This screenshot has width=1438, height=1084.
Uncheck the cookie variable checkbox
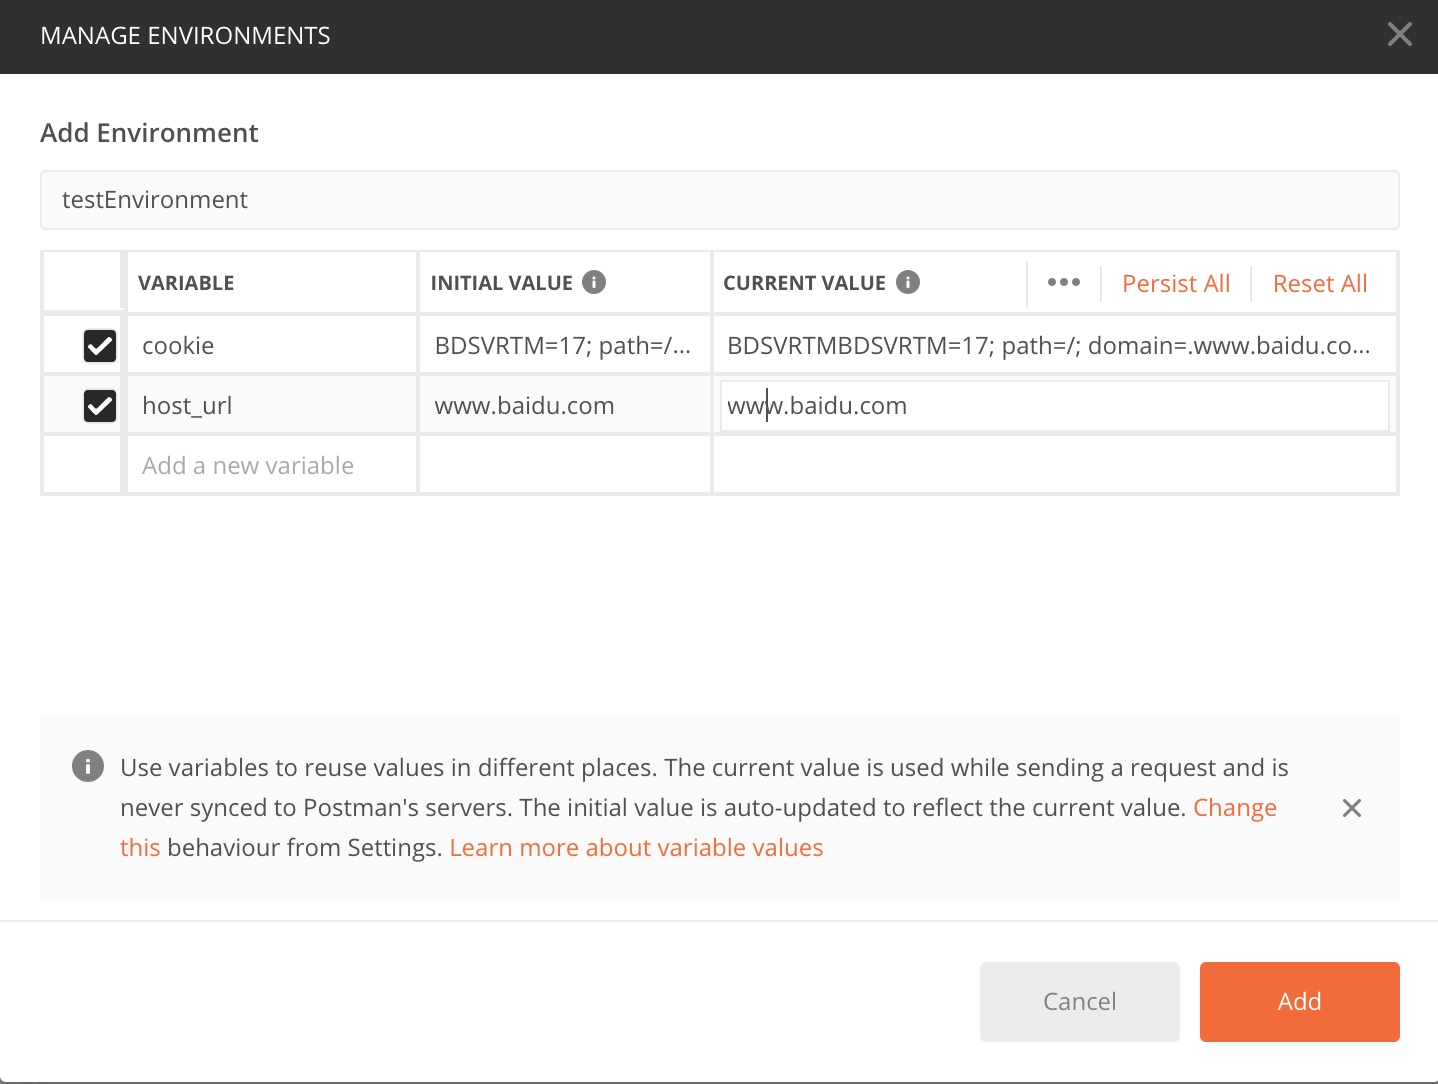tap(100, 346)
